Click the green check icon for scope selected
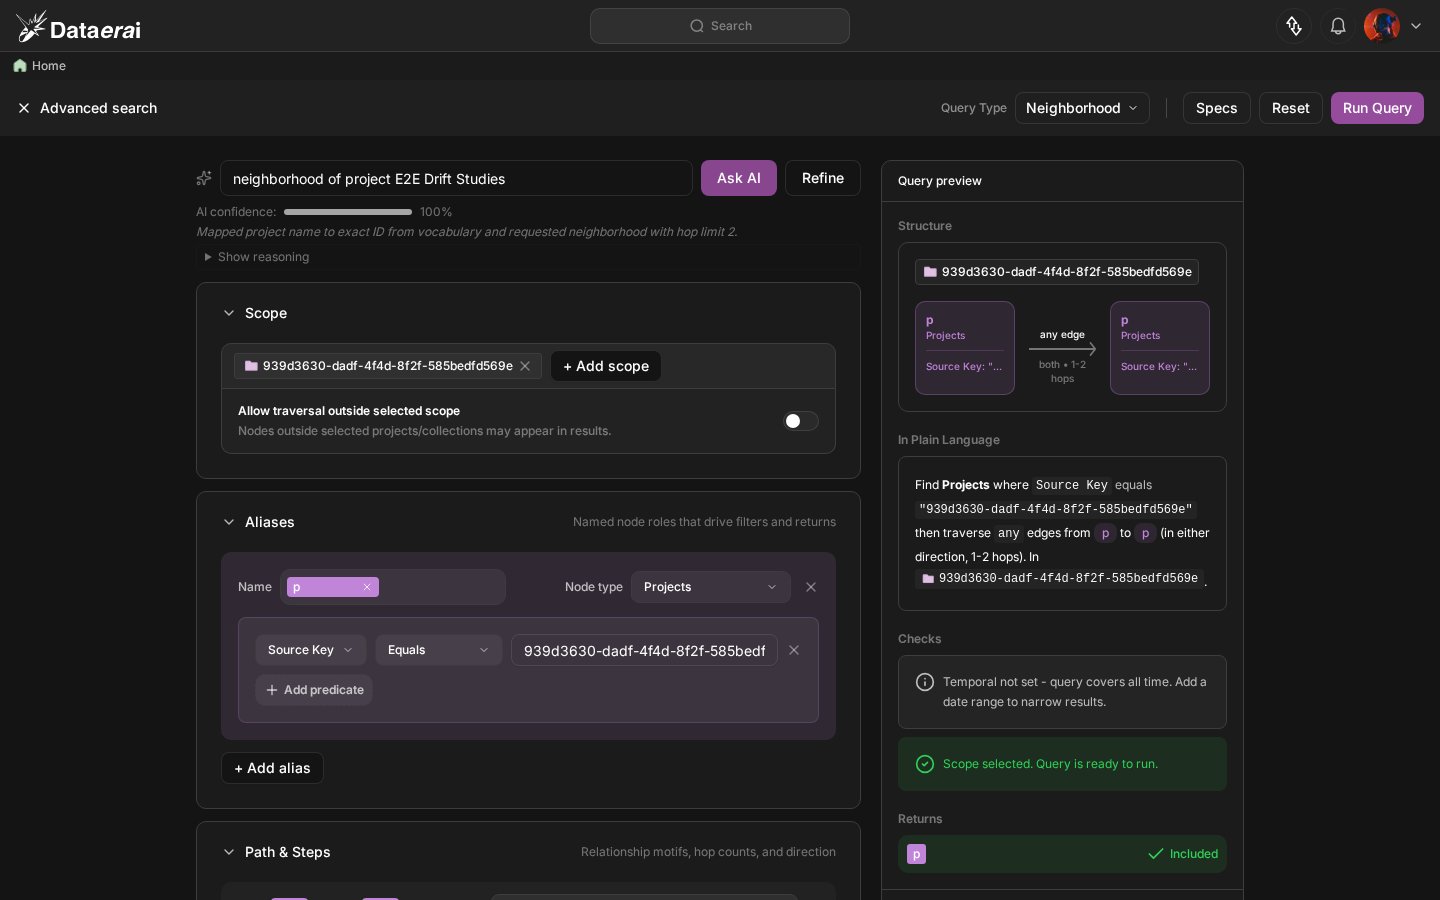Viewport: 1440px width, 900px height. click(925, 764)
